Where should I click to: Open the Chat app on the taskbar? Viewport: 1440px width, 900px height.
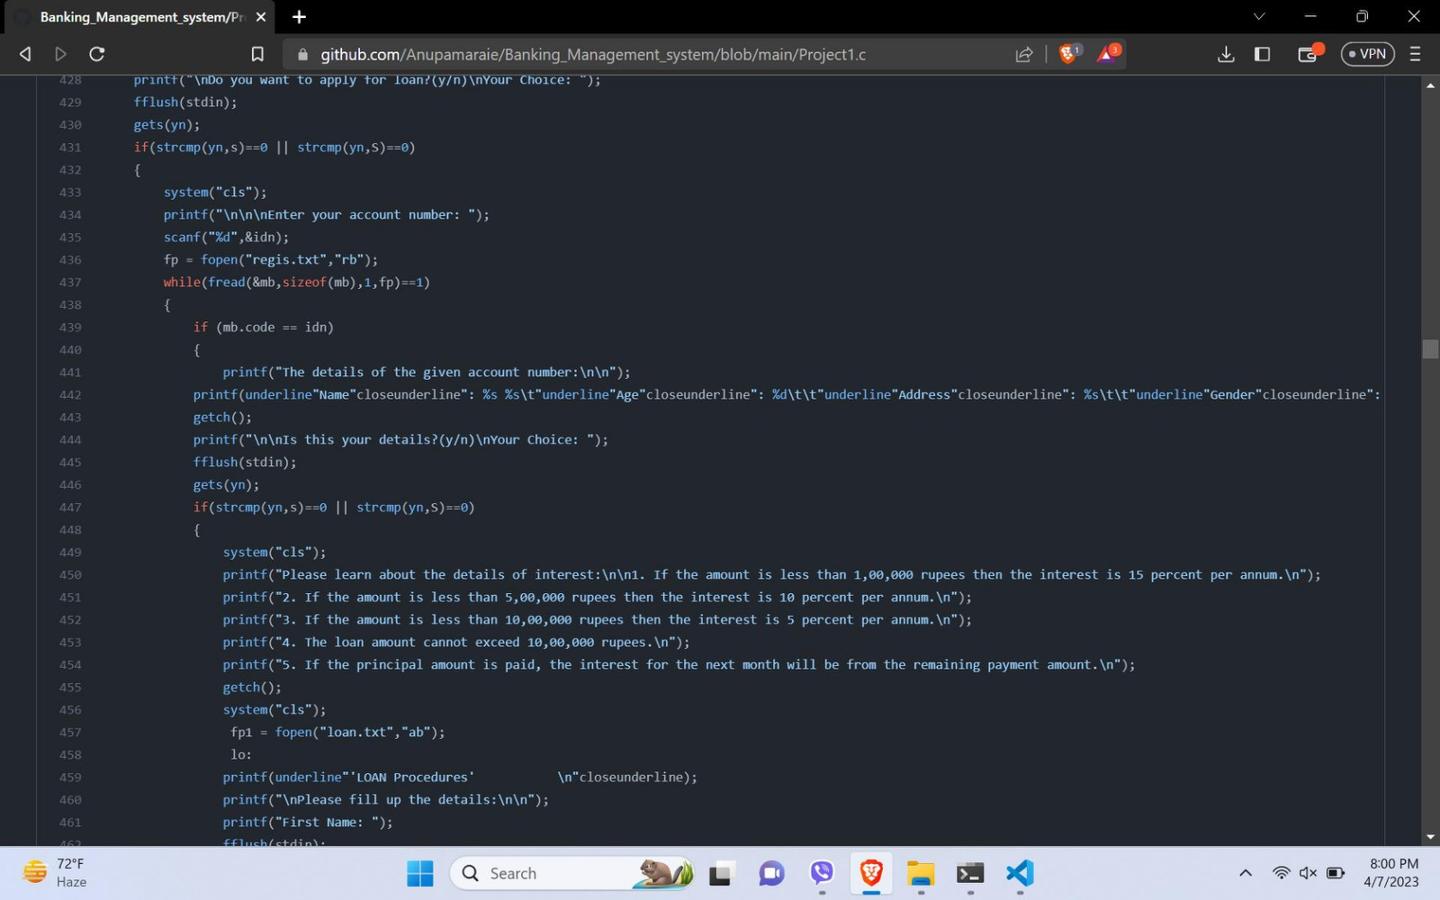[x=771, y=873]
